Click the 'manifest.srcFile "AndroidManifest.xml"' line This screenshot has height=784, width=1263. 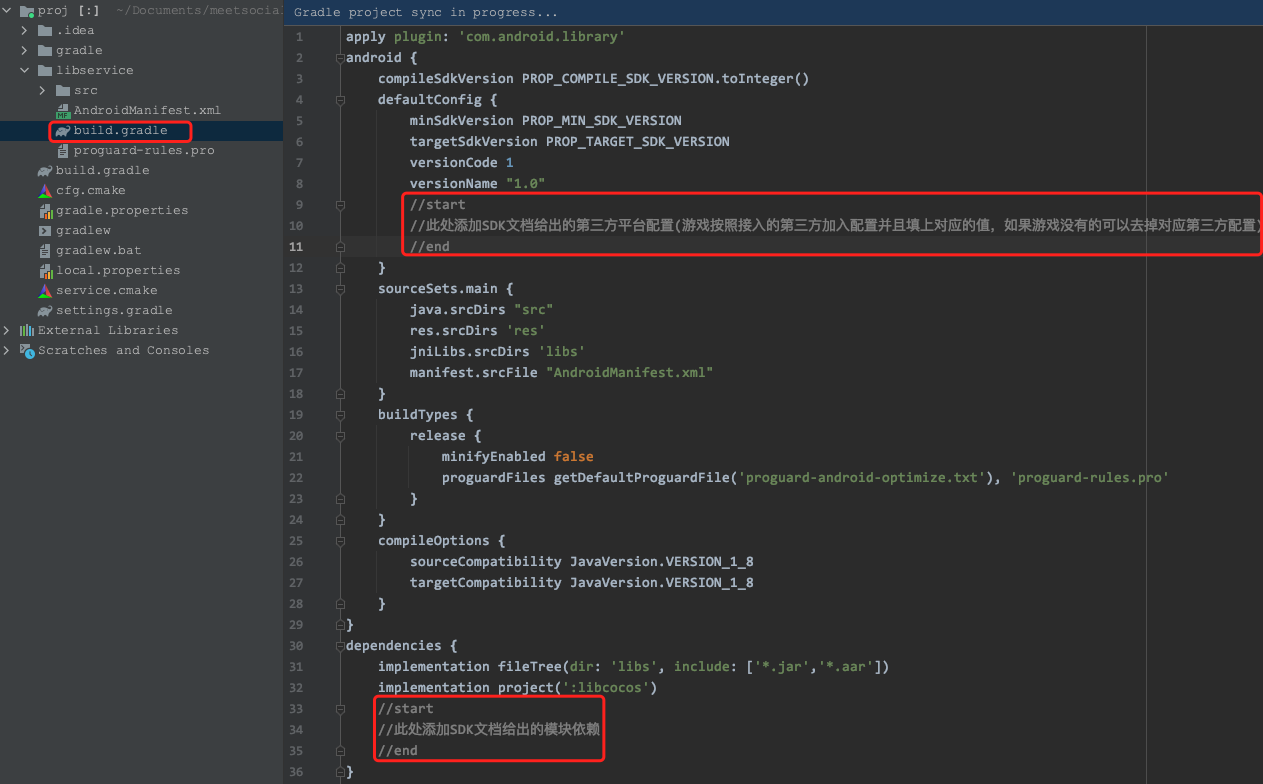(x=562, y=373)
